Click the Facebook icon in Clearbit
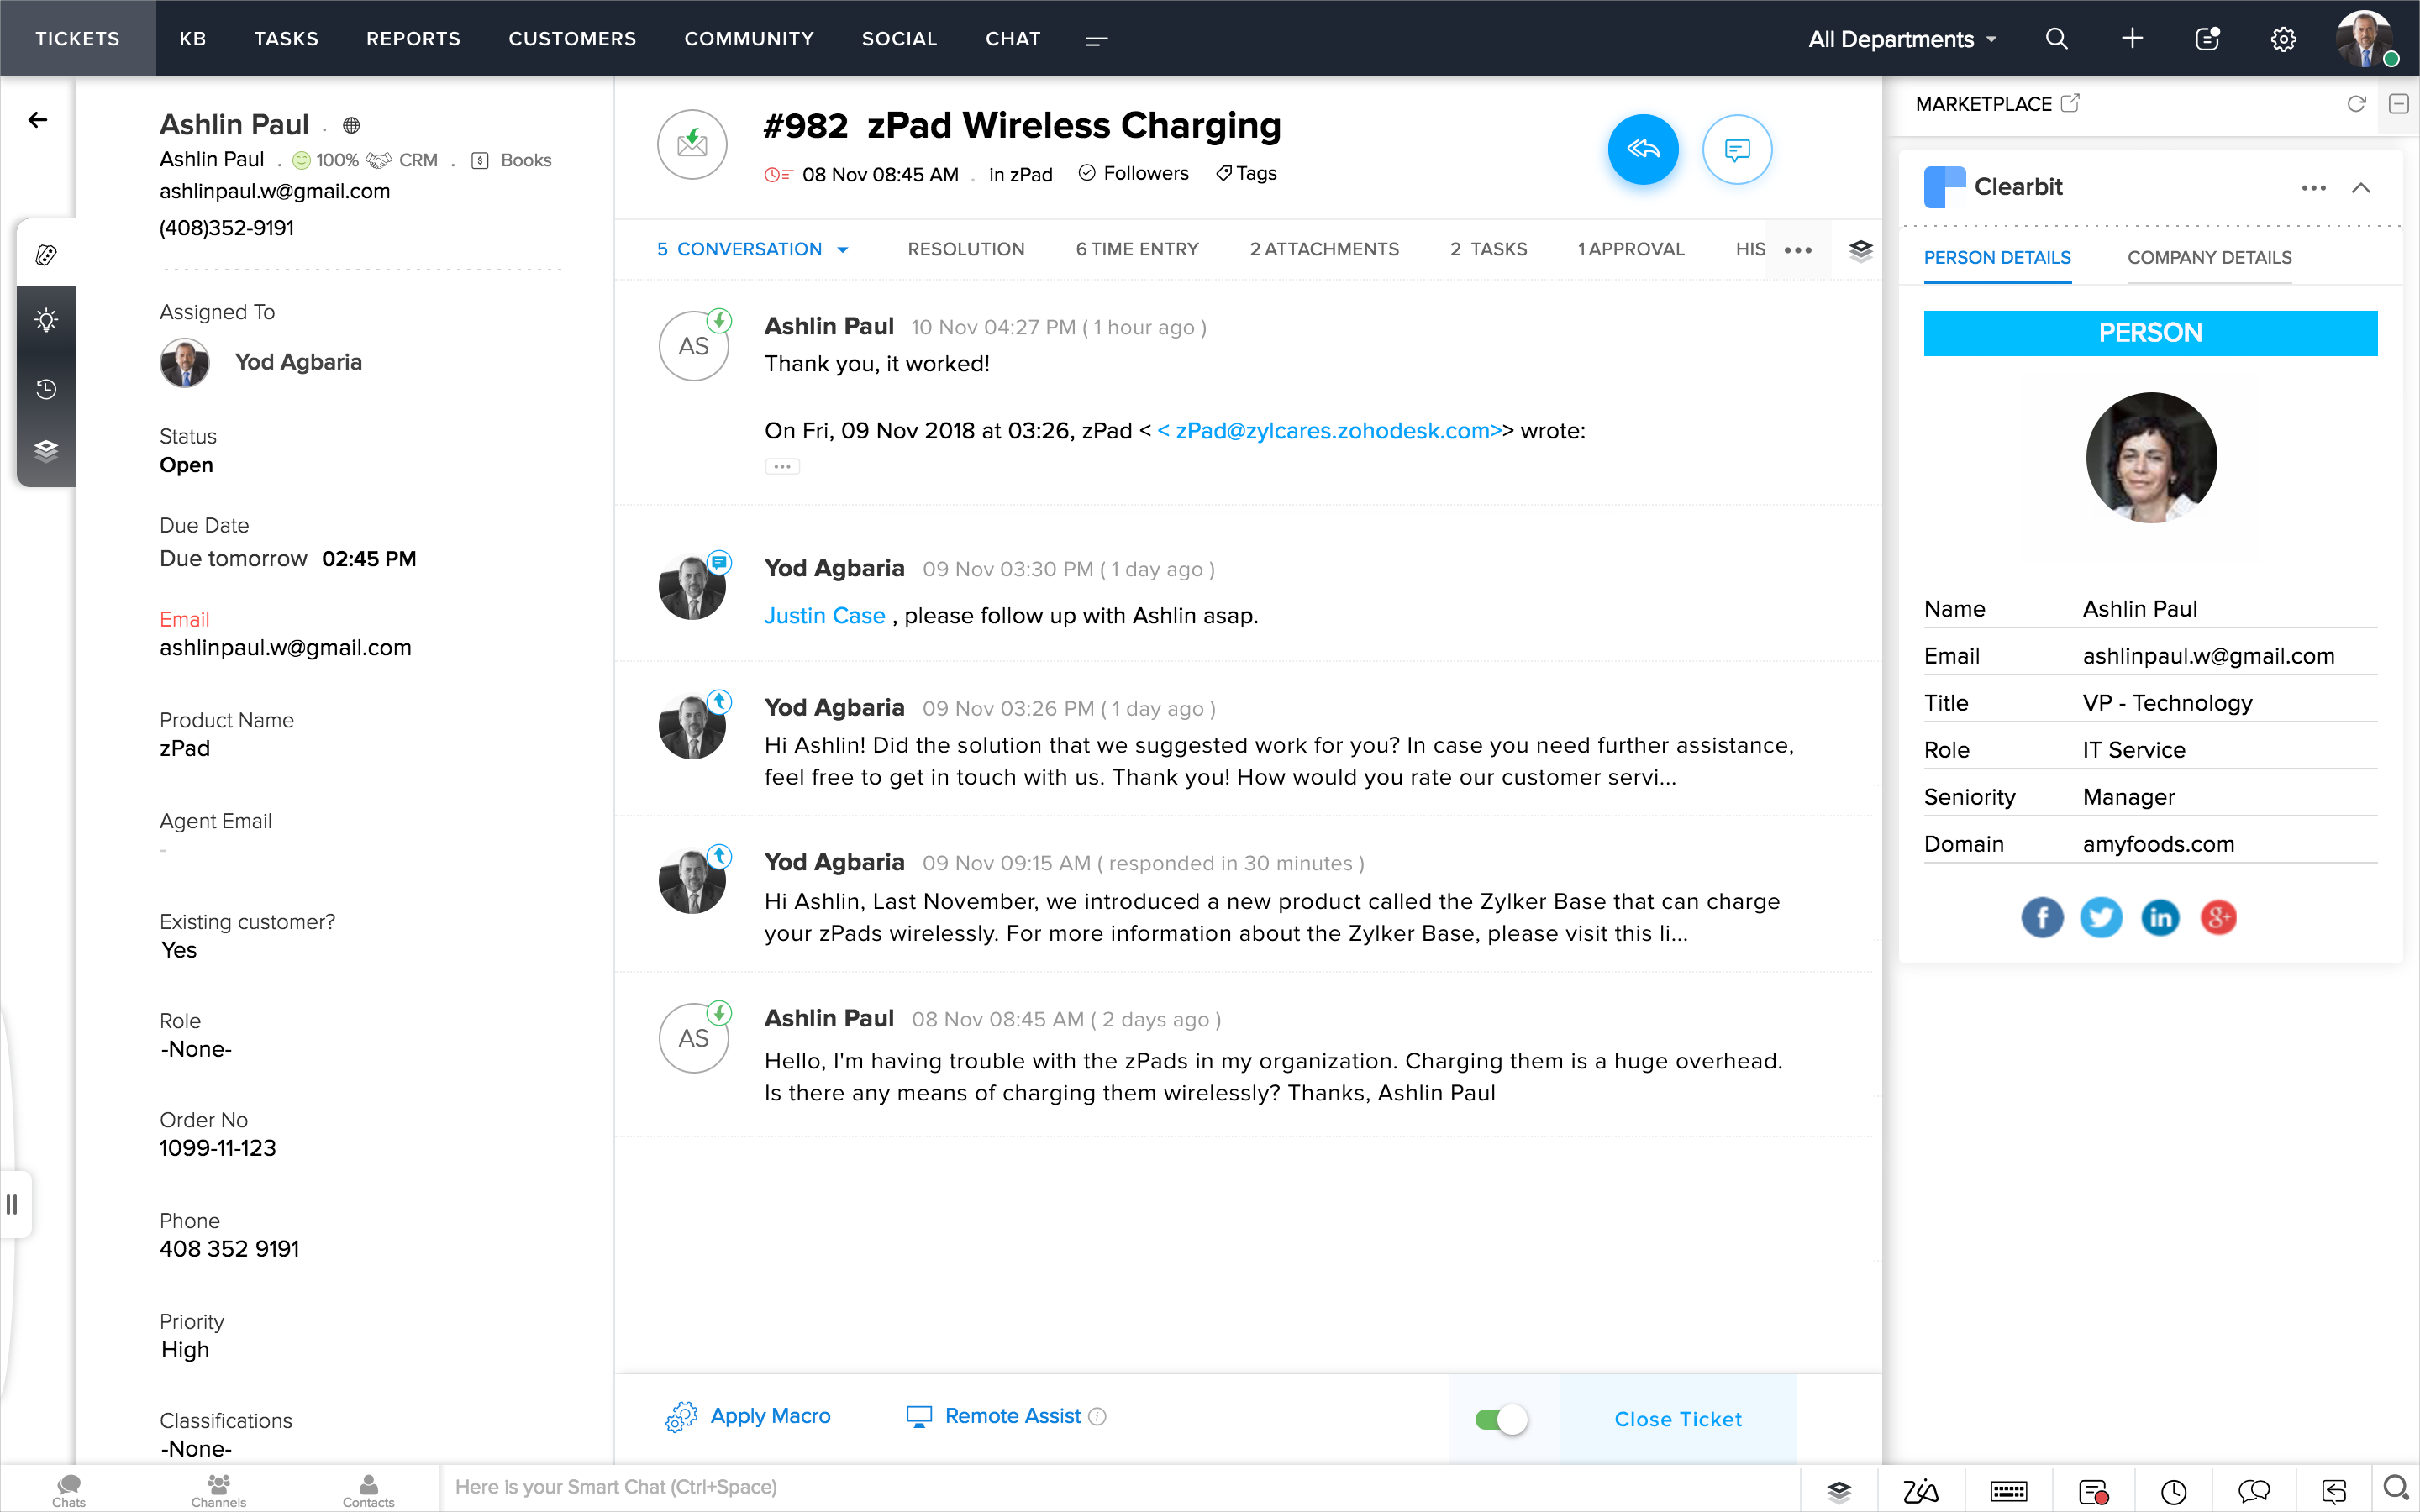Image resolution: width=2420 pixels, height=1512 pixels. pos(2041,917)
